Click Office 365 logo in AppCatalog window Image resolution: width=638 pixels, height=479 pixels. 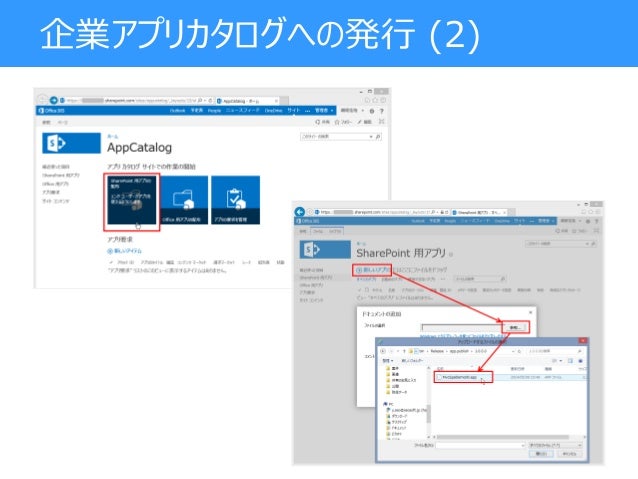coord(52,111)
